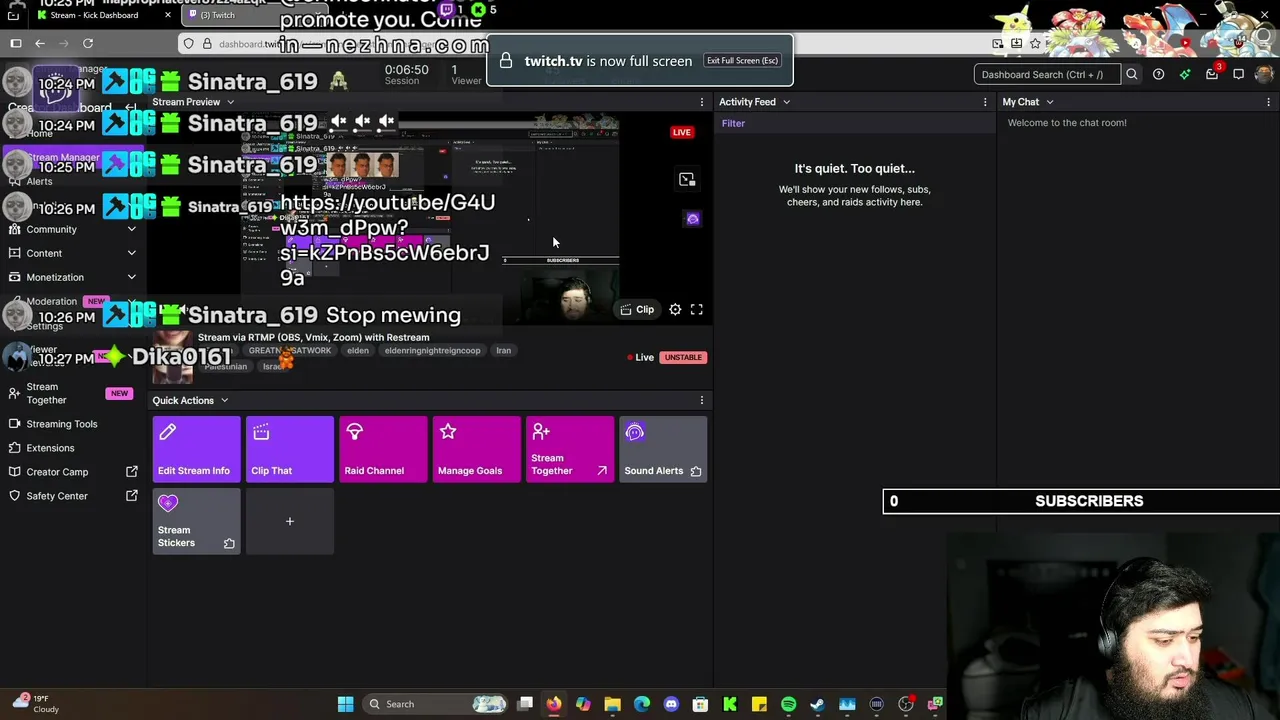Open the Stream Stickers quick action
Image resolution: width=1280 pixels, height=720 pixels.
coord(196,521)
